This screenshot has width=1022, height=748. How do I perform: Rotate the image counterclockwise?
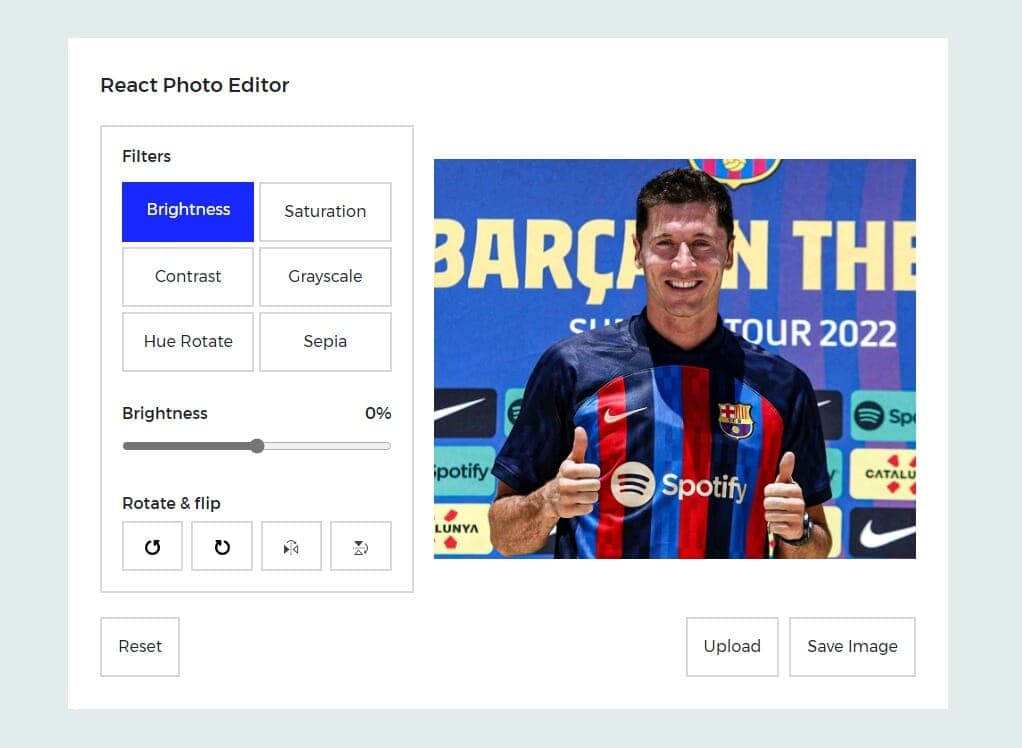pyautogui.click(x=152, y=546)
